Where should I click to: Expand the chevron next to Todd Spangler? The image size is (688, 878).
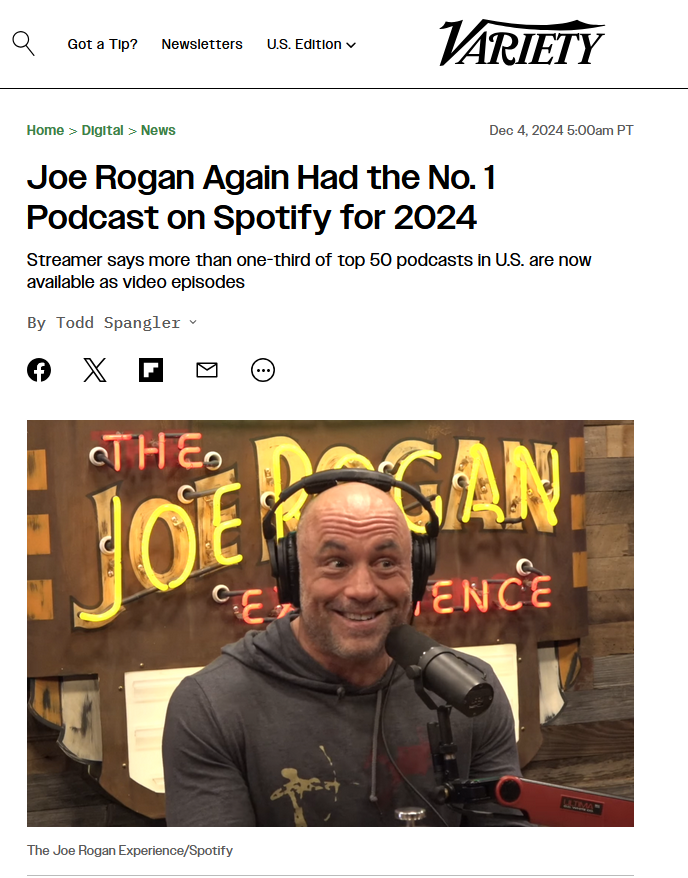click(x=193, y=323)
